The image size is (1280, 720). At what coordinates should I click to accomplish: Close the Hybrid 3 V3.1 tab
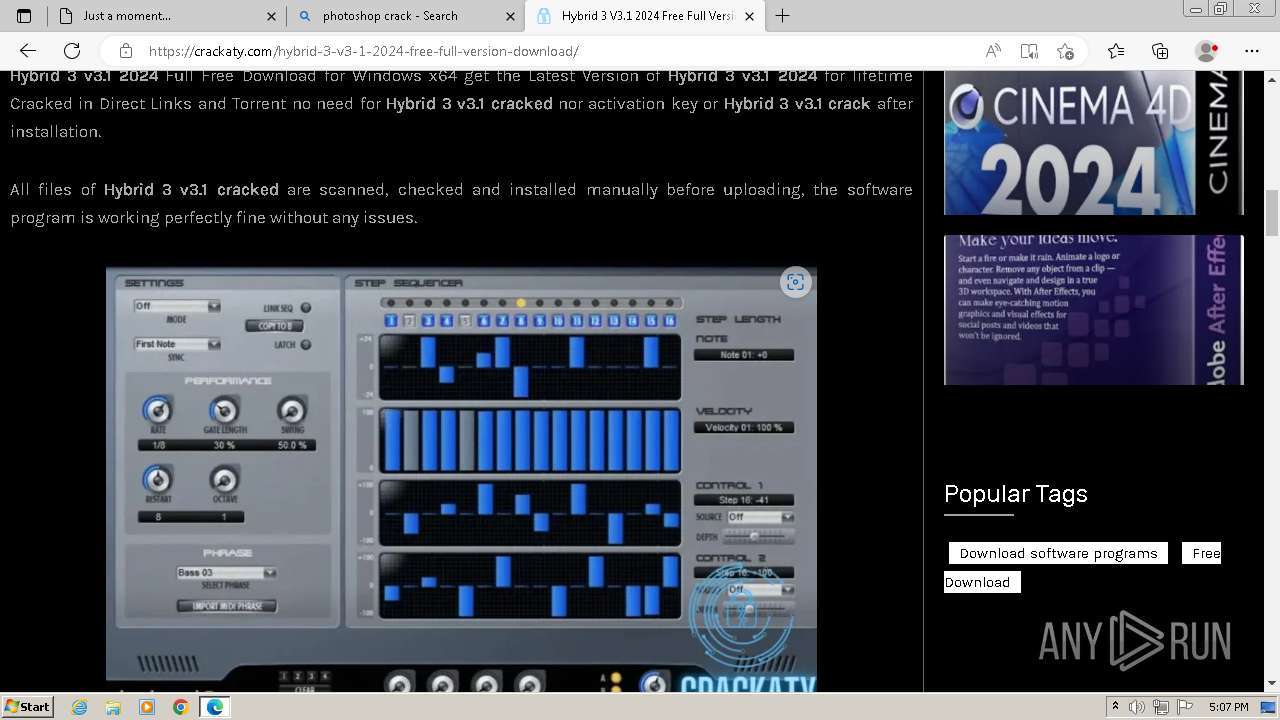750,16
